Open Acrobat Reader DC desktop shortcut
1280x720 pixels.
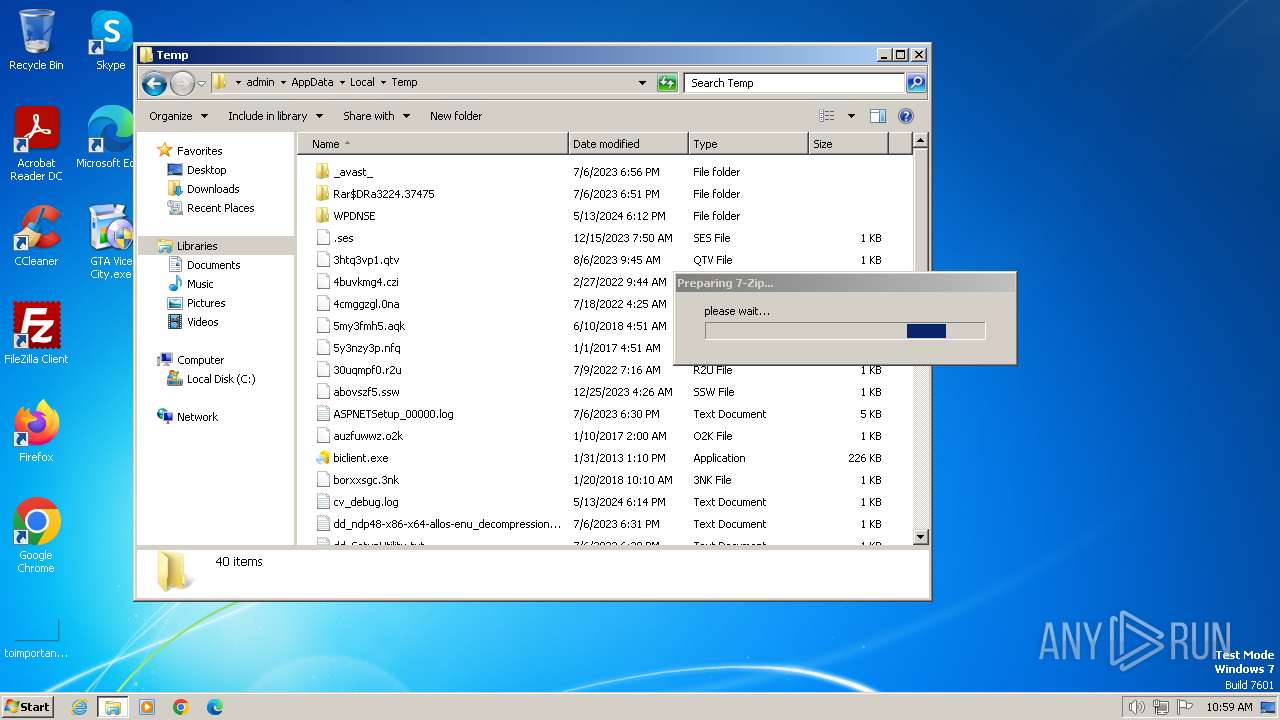click(x=36, y=145)
